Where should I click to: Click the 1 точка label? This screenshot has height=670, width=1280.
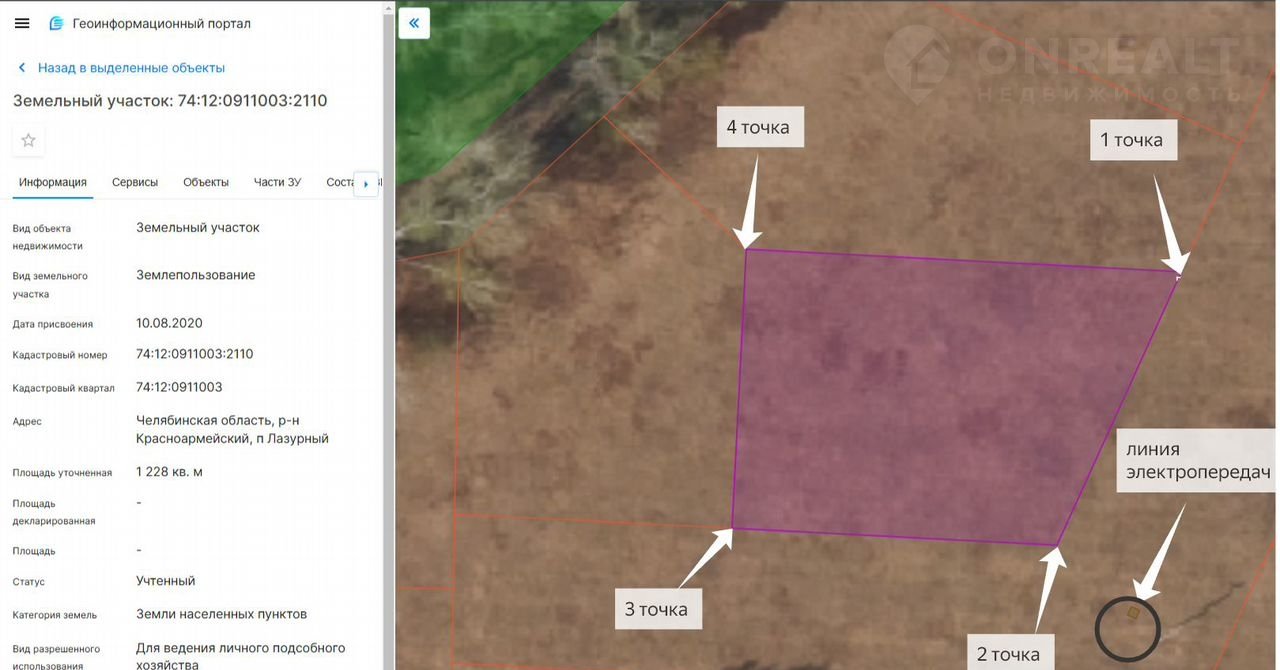point(1132,140)
